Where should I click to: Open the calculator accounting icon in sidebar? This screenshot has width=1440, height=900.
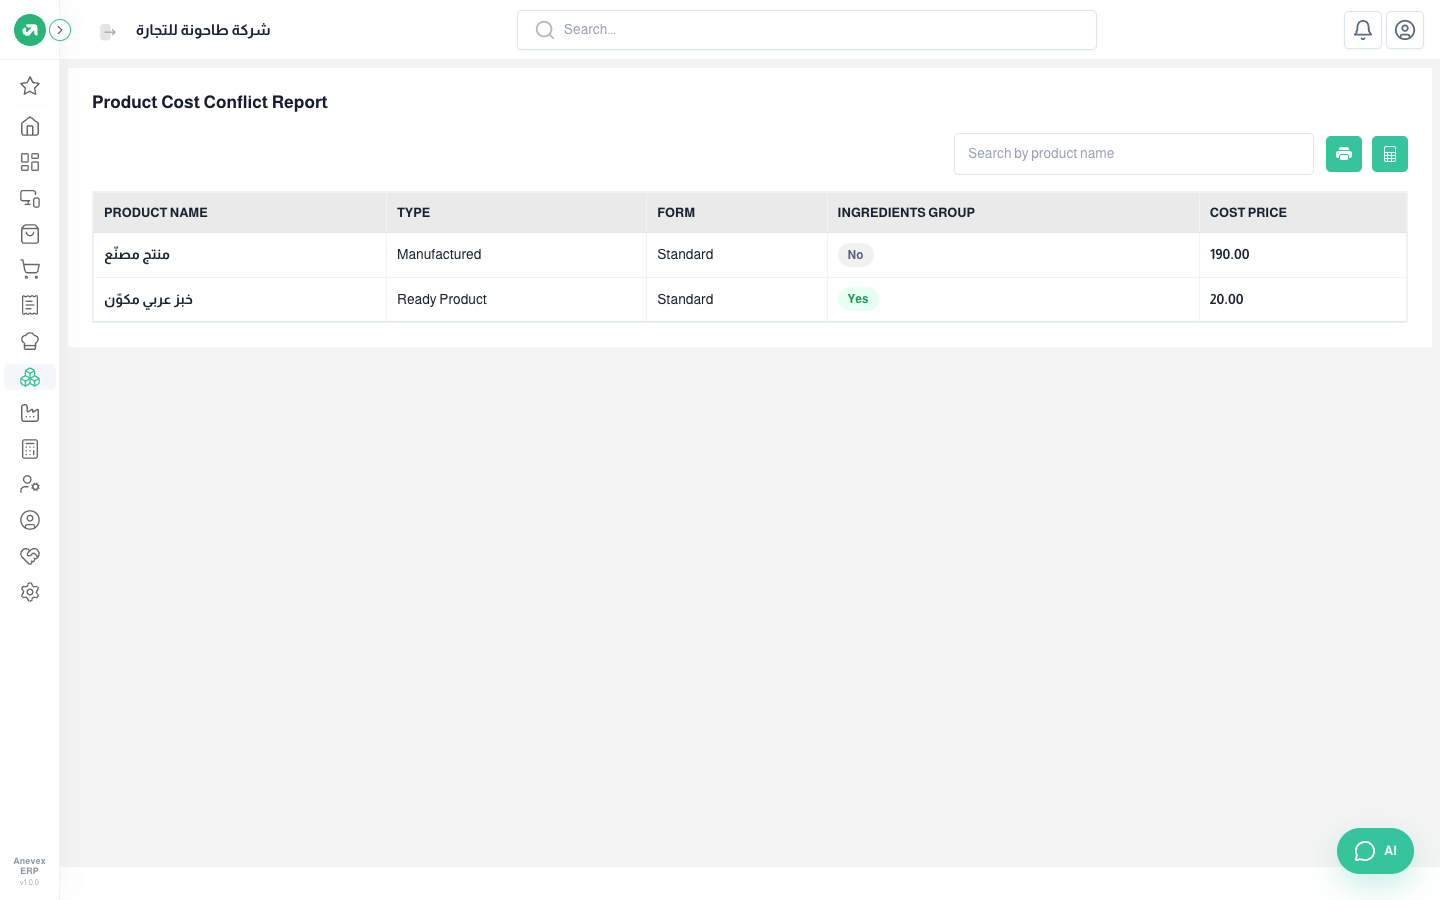point(30,449)
